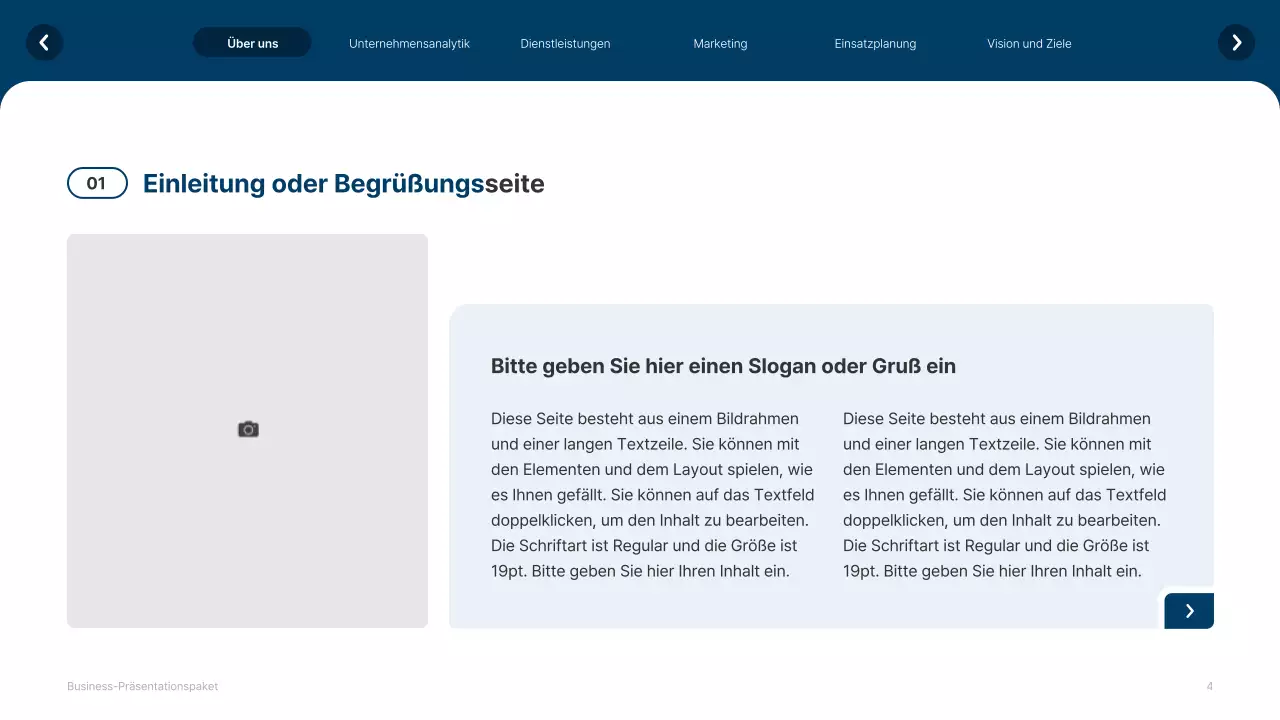Open the "Marketing" section
1280x720 pixels.
point(719,43)
